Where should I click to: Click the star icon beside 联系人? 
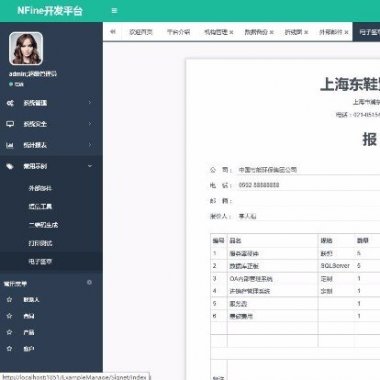point(9,300)
